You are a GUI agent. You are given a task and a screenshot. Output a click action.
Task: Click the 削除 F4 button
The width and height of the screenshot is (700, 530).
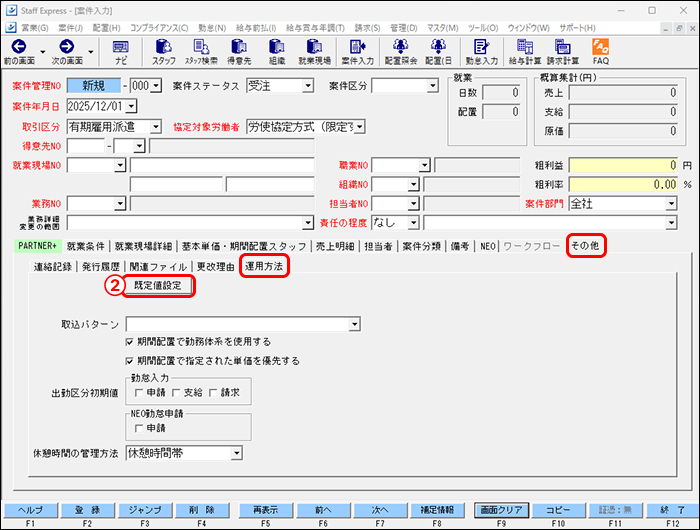(x=202, y=510)
